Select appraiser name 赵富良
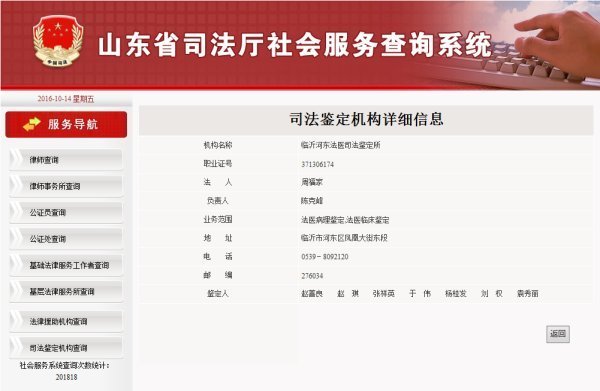The height and width of the screenshot is (391, 600). (312, 294)
